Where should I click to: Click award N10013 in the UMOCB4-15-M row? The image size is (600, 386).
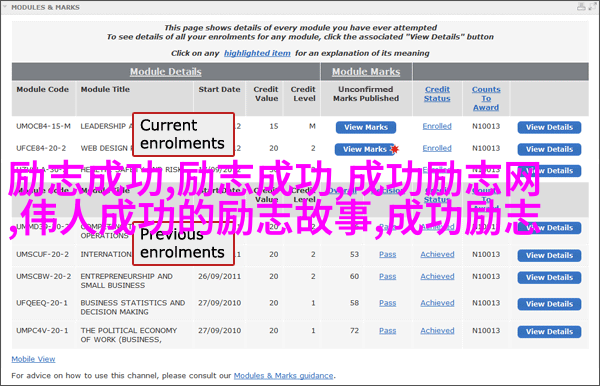point(486,126)
